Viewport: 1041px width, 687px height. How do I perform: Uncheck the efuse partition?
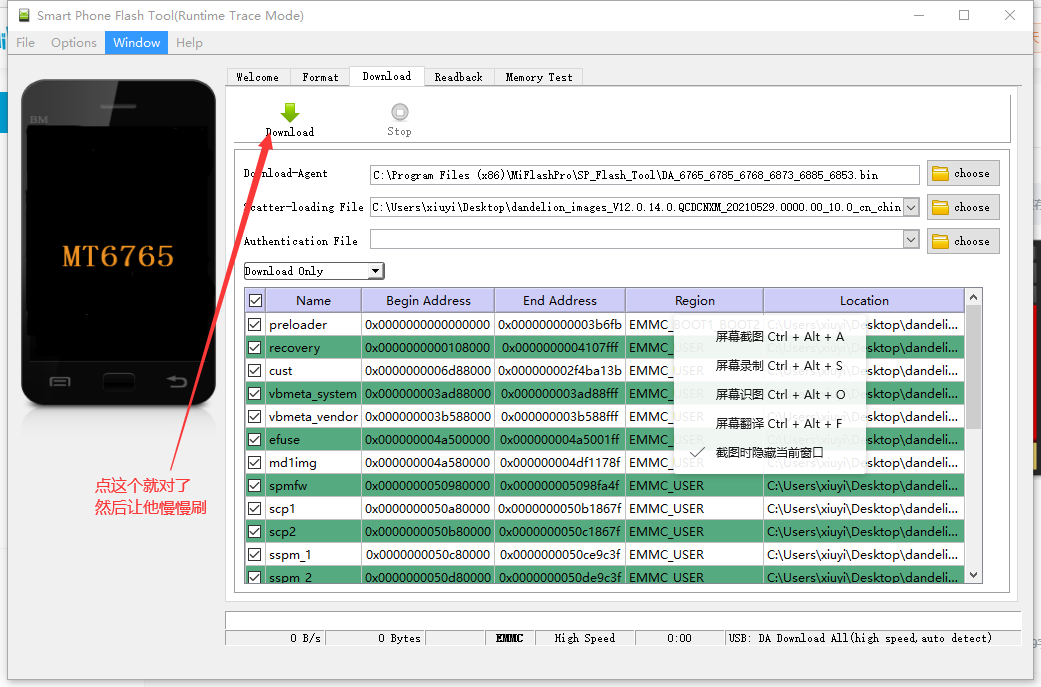[x=254, y=439]
